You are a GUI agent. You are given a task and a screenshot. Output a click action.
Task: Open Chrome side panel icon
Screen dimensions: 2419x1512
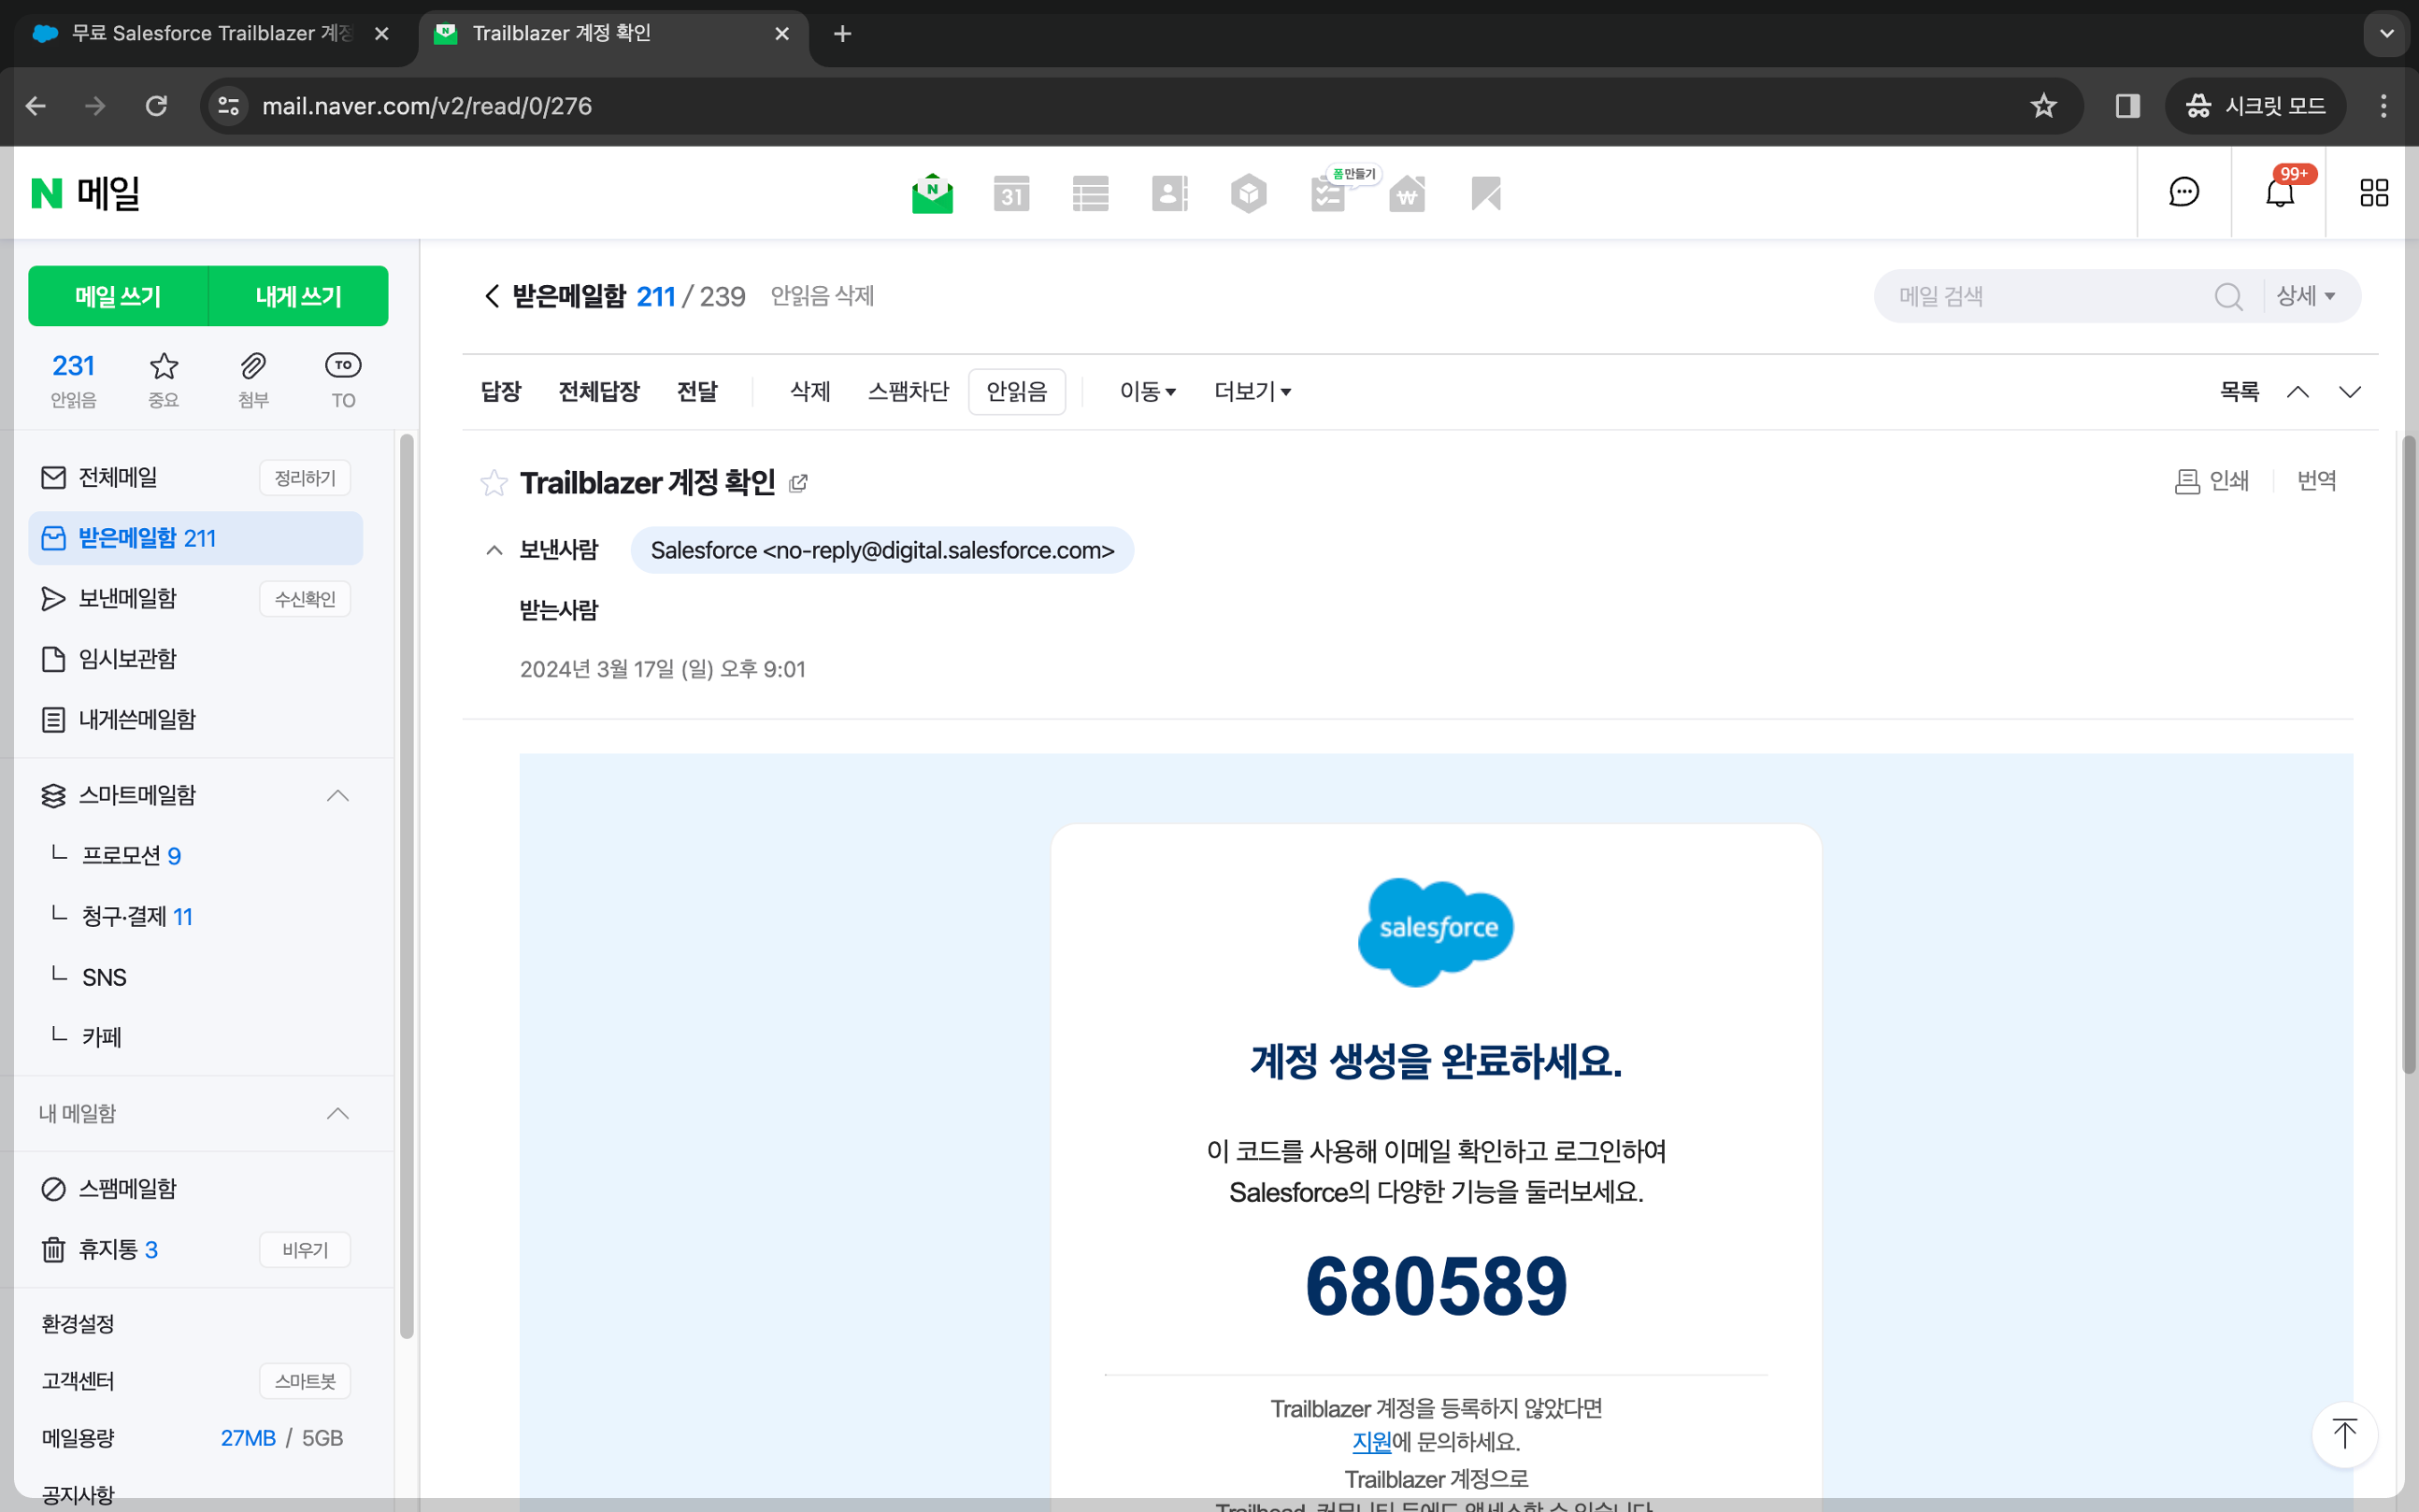(x=2127, y=106)
